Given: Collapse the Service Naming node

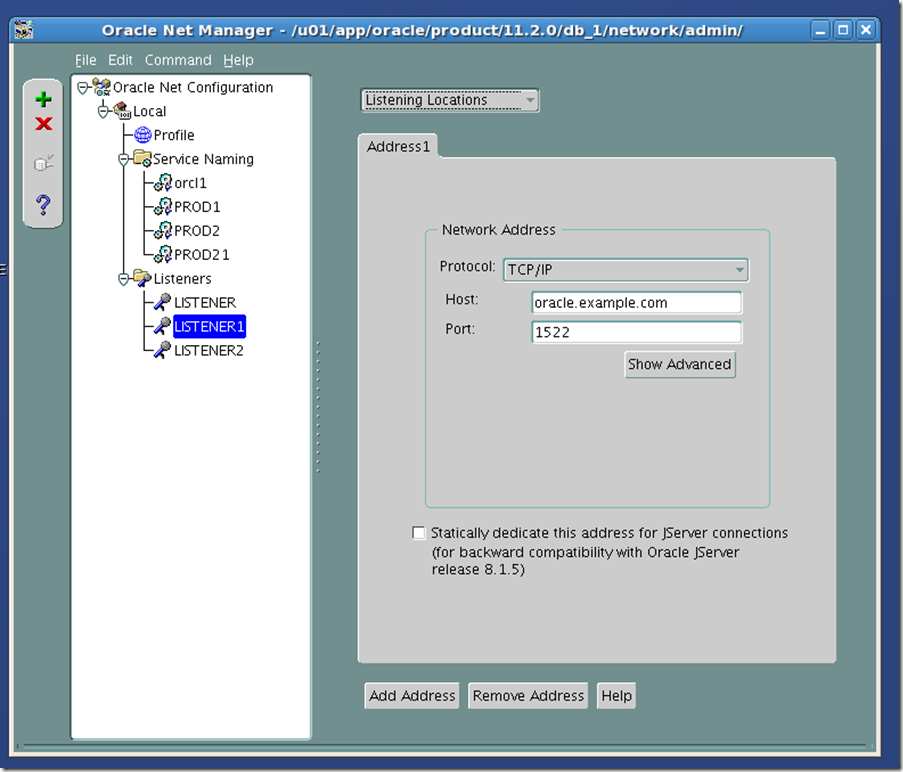Looking at the screenshot, I should click(123, 159).
